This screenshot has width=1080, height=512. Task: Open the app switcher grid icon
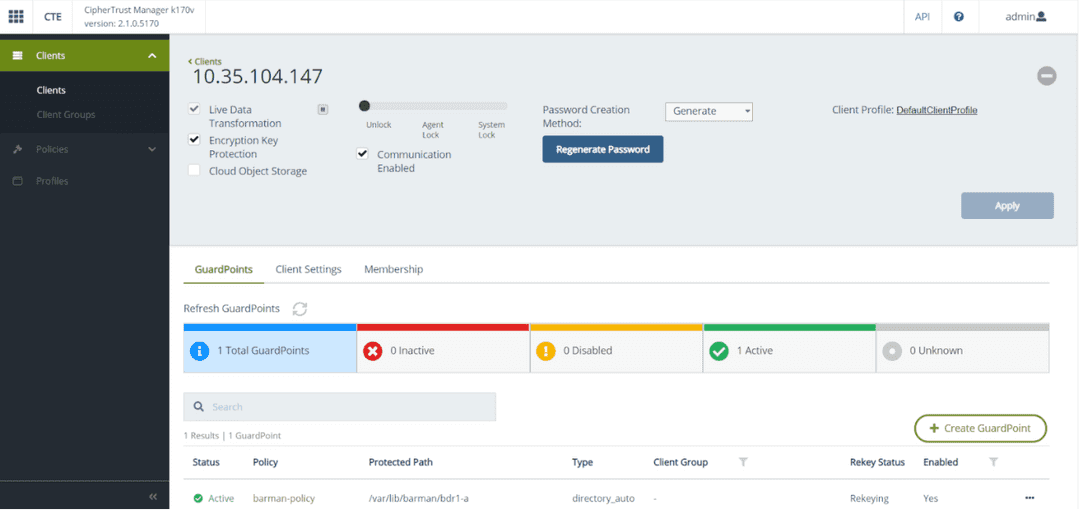16,17
